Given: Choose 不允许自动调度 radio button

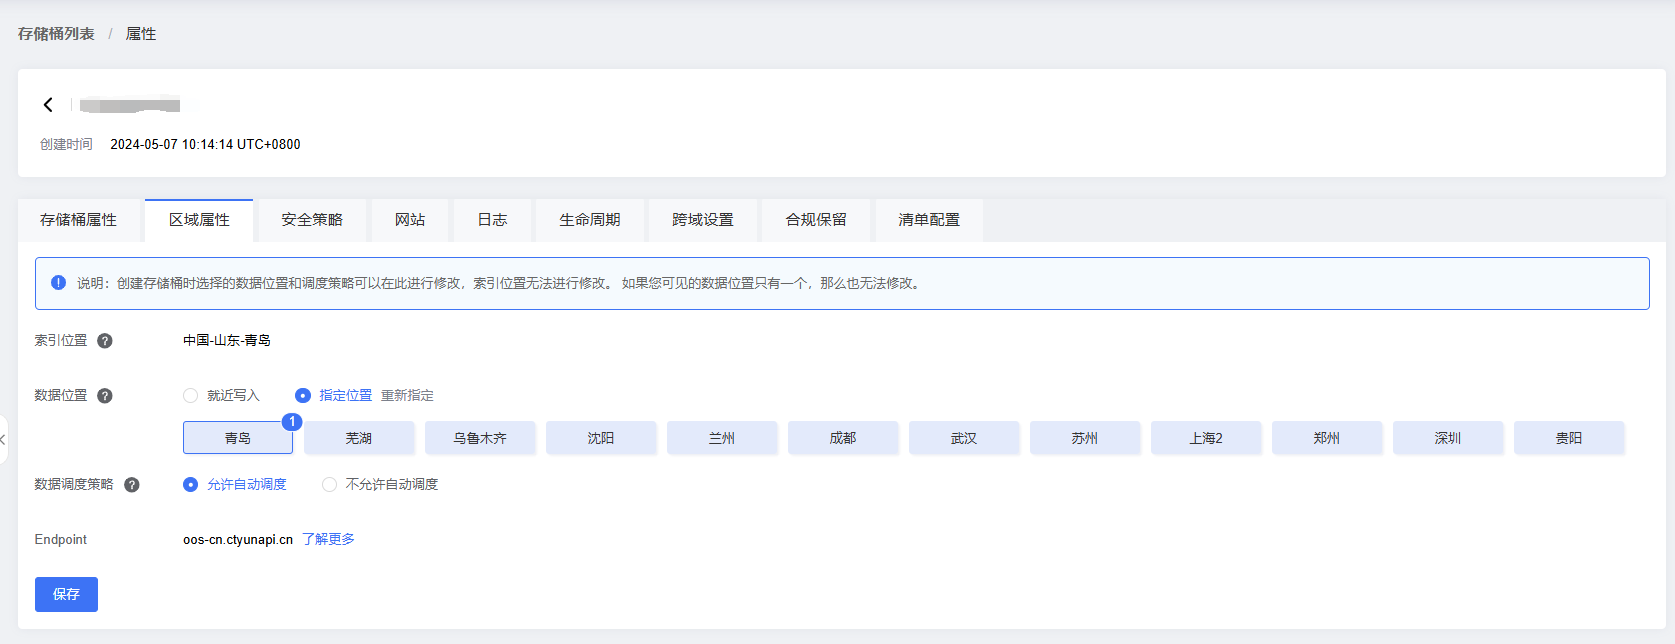Looking at the screenshot, I should 329,485.
